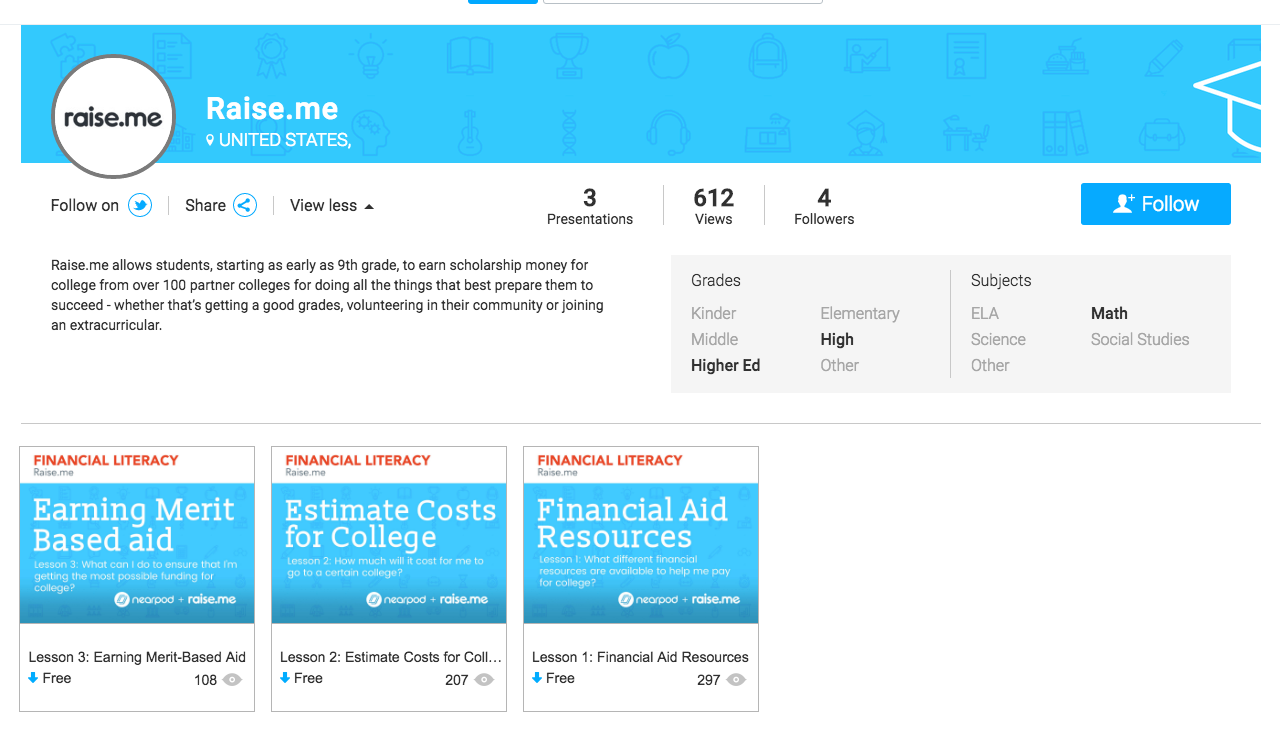This screenshot has width=1280, height=743.
Task: Click the Free download arrow for Lesson 3
Action: pyautogui.click(x=33, y=678)
